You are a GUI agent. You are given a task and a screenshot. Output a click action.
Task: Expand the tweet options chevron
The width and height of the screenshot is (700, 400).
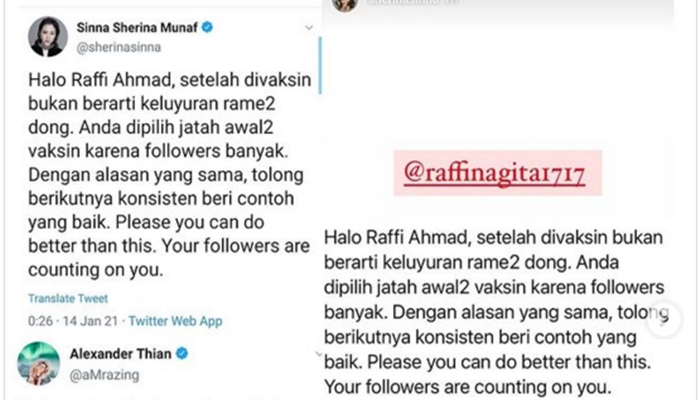pyautogui.click(x=308, y=28)
